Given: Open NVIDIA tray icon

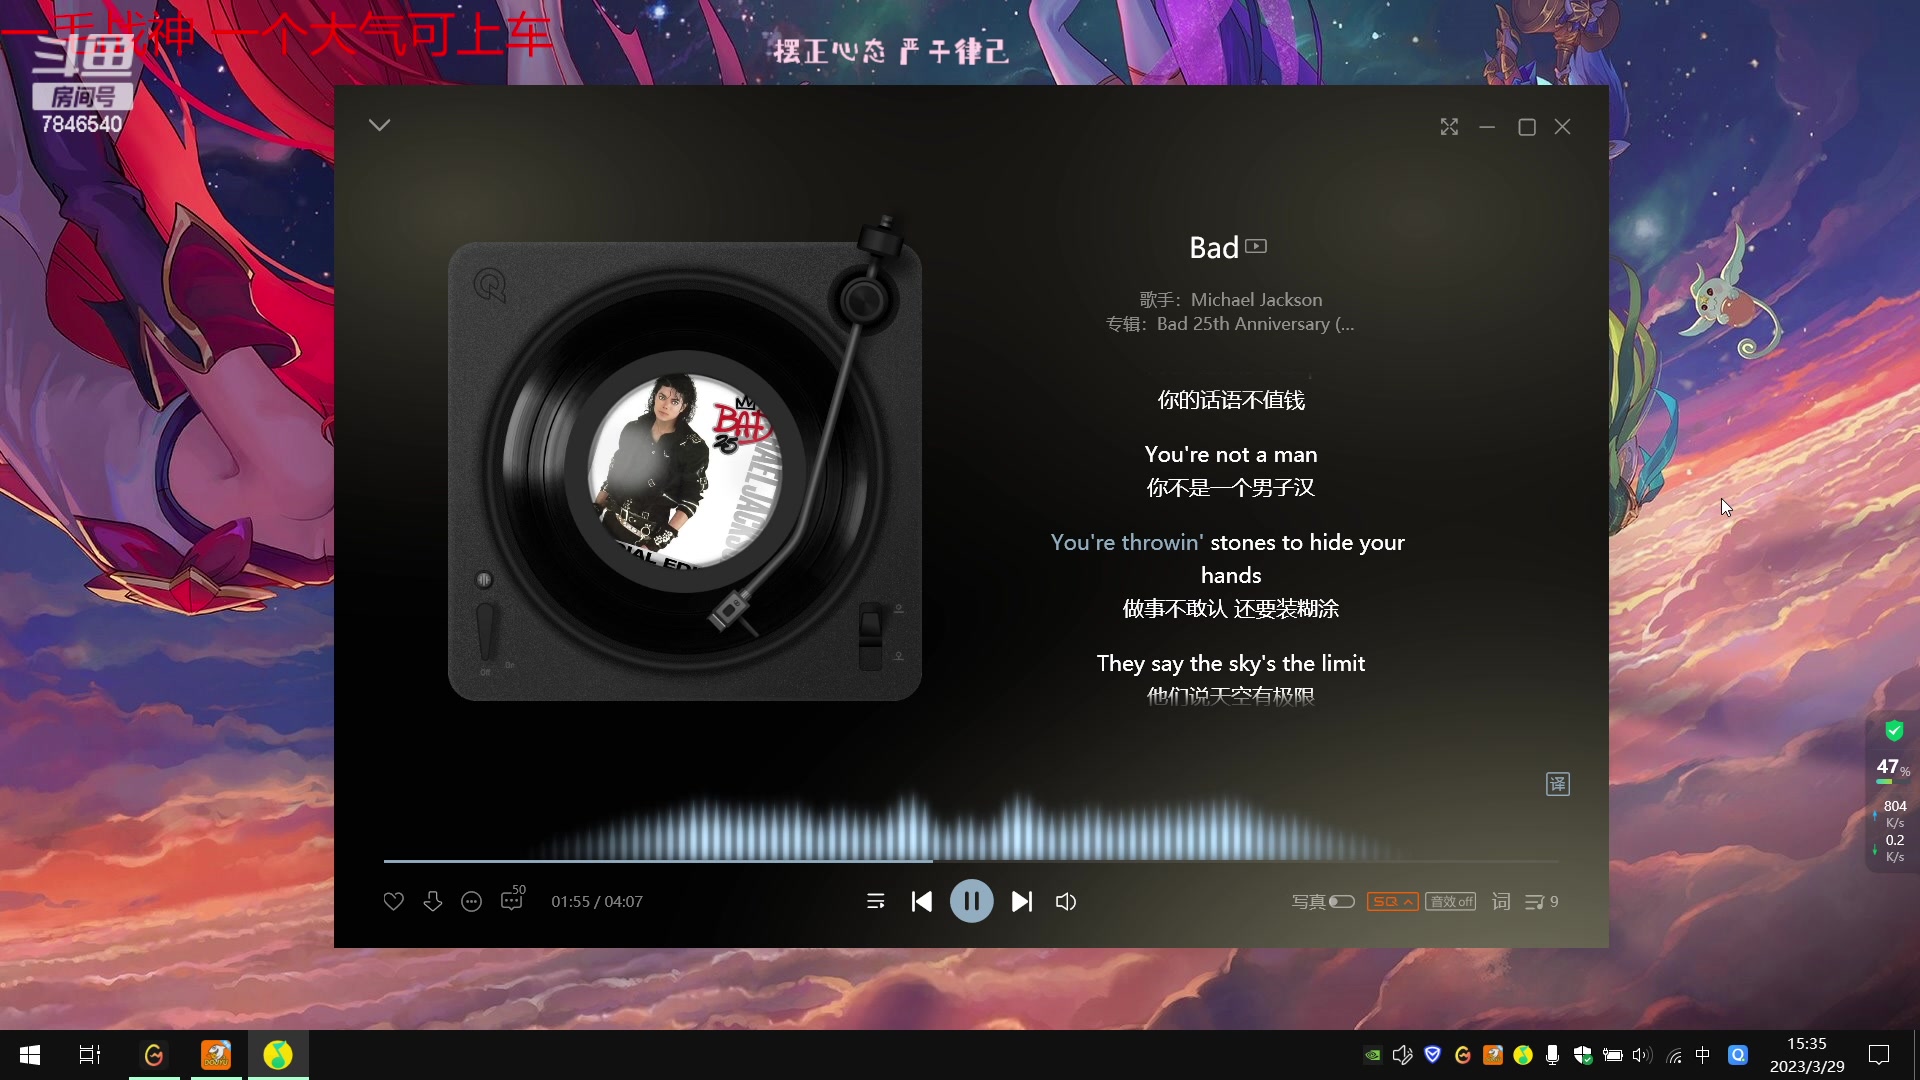Looking at the screenshot, I should click(1373, 1055).
